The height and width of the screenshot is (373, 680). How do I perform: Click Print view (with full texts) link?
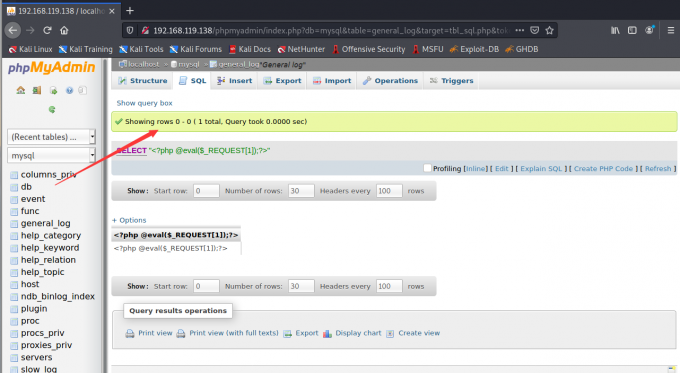coord(234,333)
